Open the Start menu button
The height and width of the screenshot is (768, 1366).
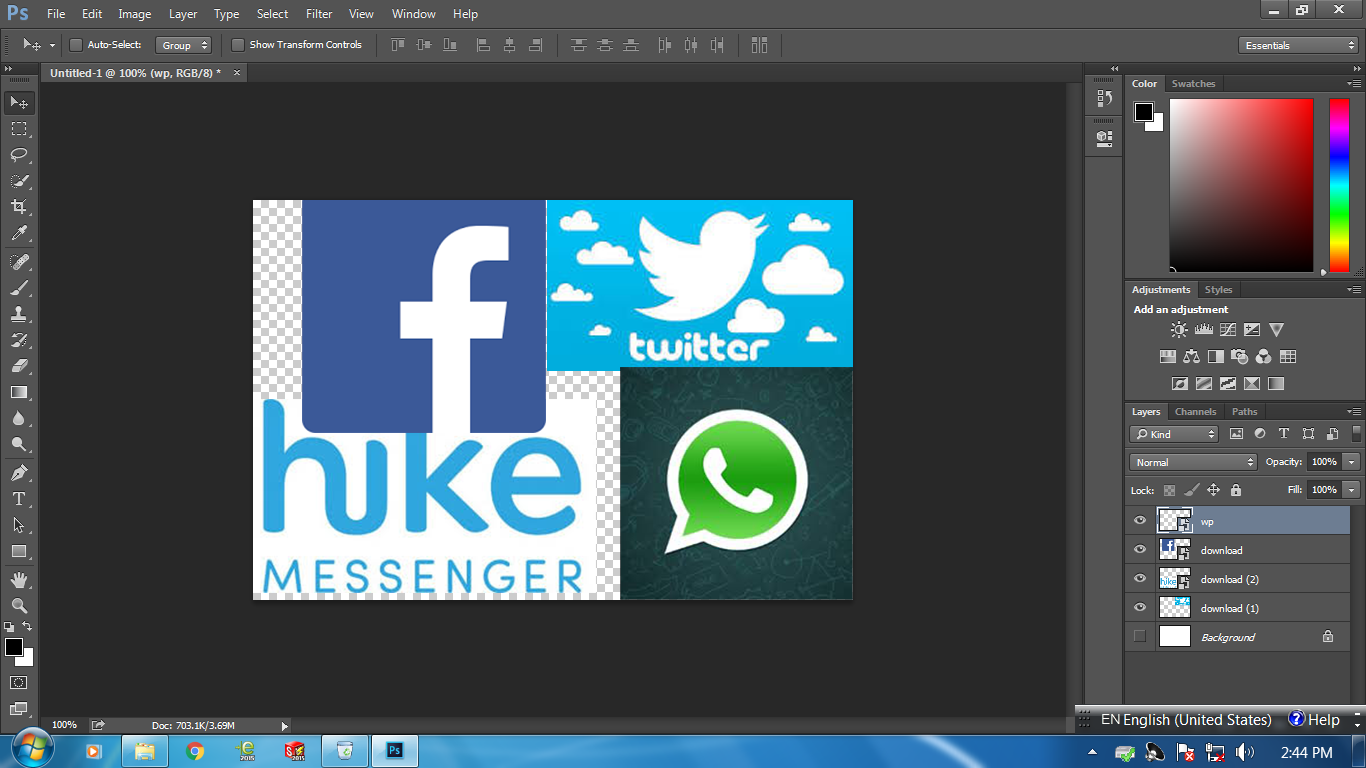pos(31,750)
